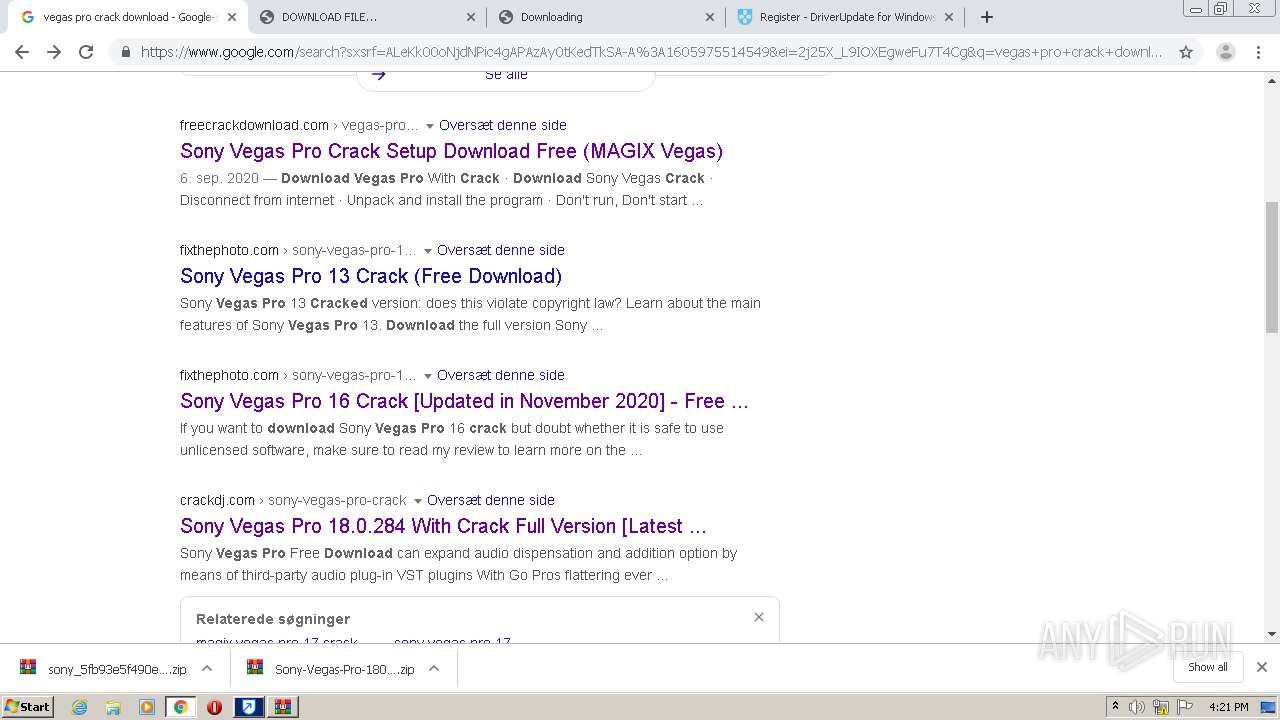Show all downloads
1280x720 pixels.
1208,667
